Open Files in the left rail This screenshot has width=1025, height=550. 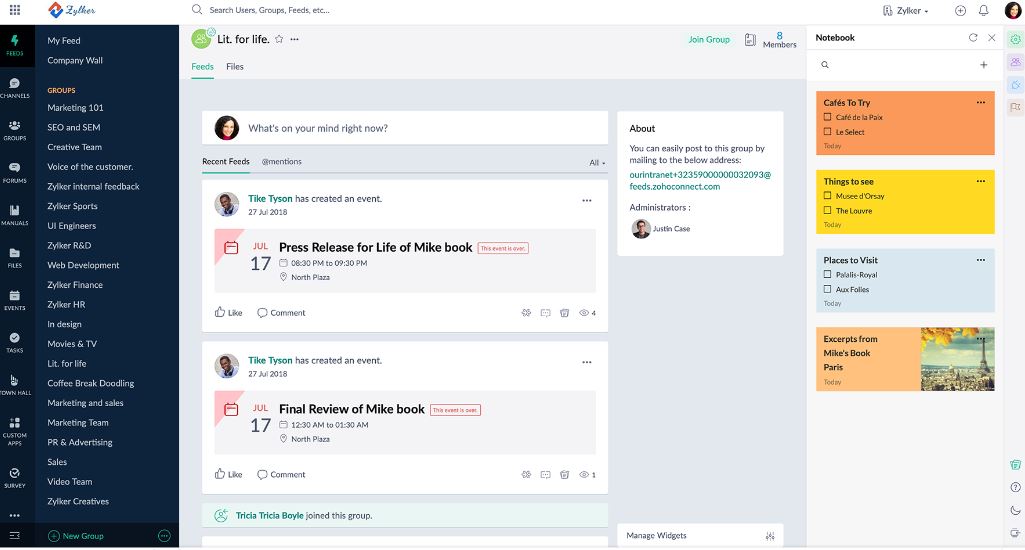(x=14, y=258)
